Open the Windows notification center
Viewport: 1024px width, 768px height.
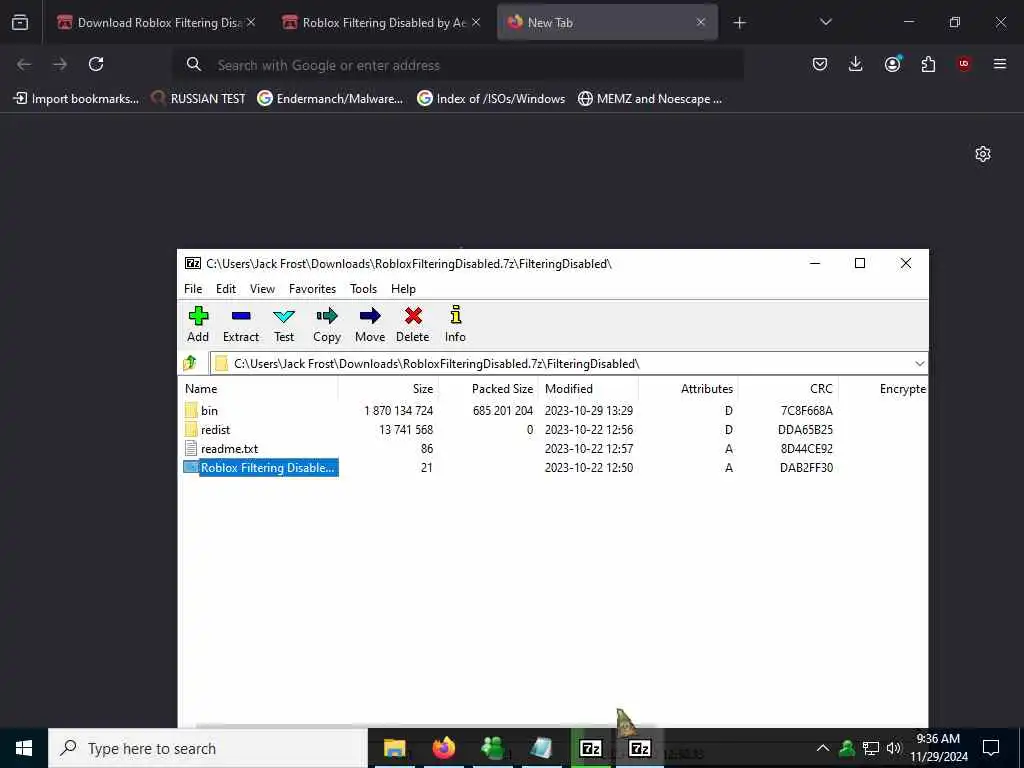click(991, 748)
